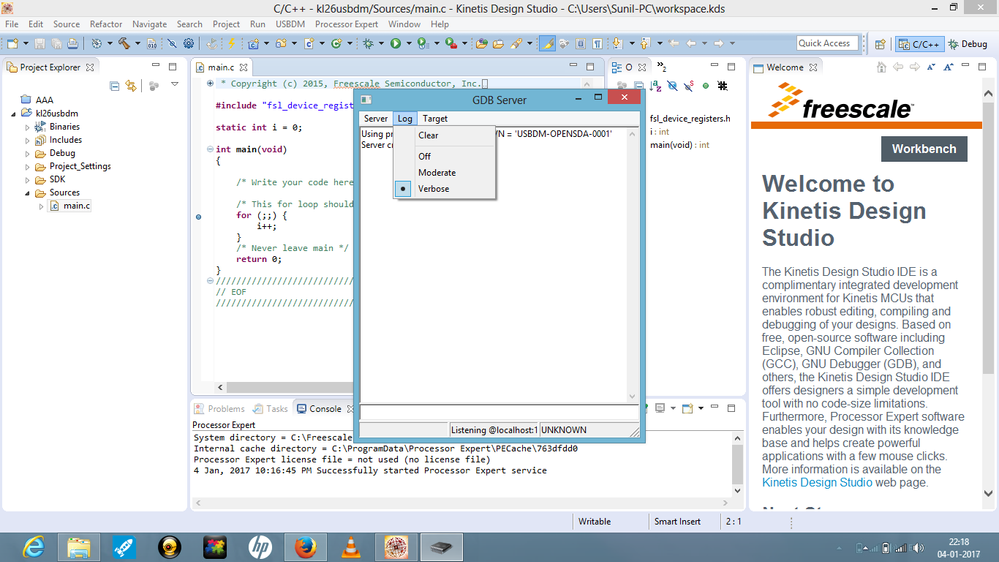Click the Workbench button

(924, 149)
